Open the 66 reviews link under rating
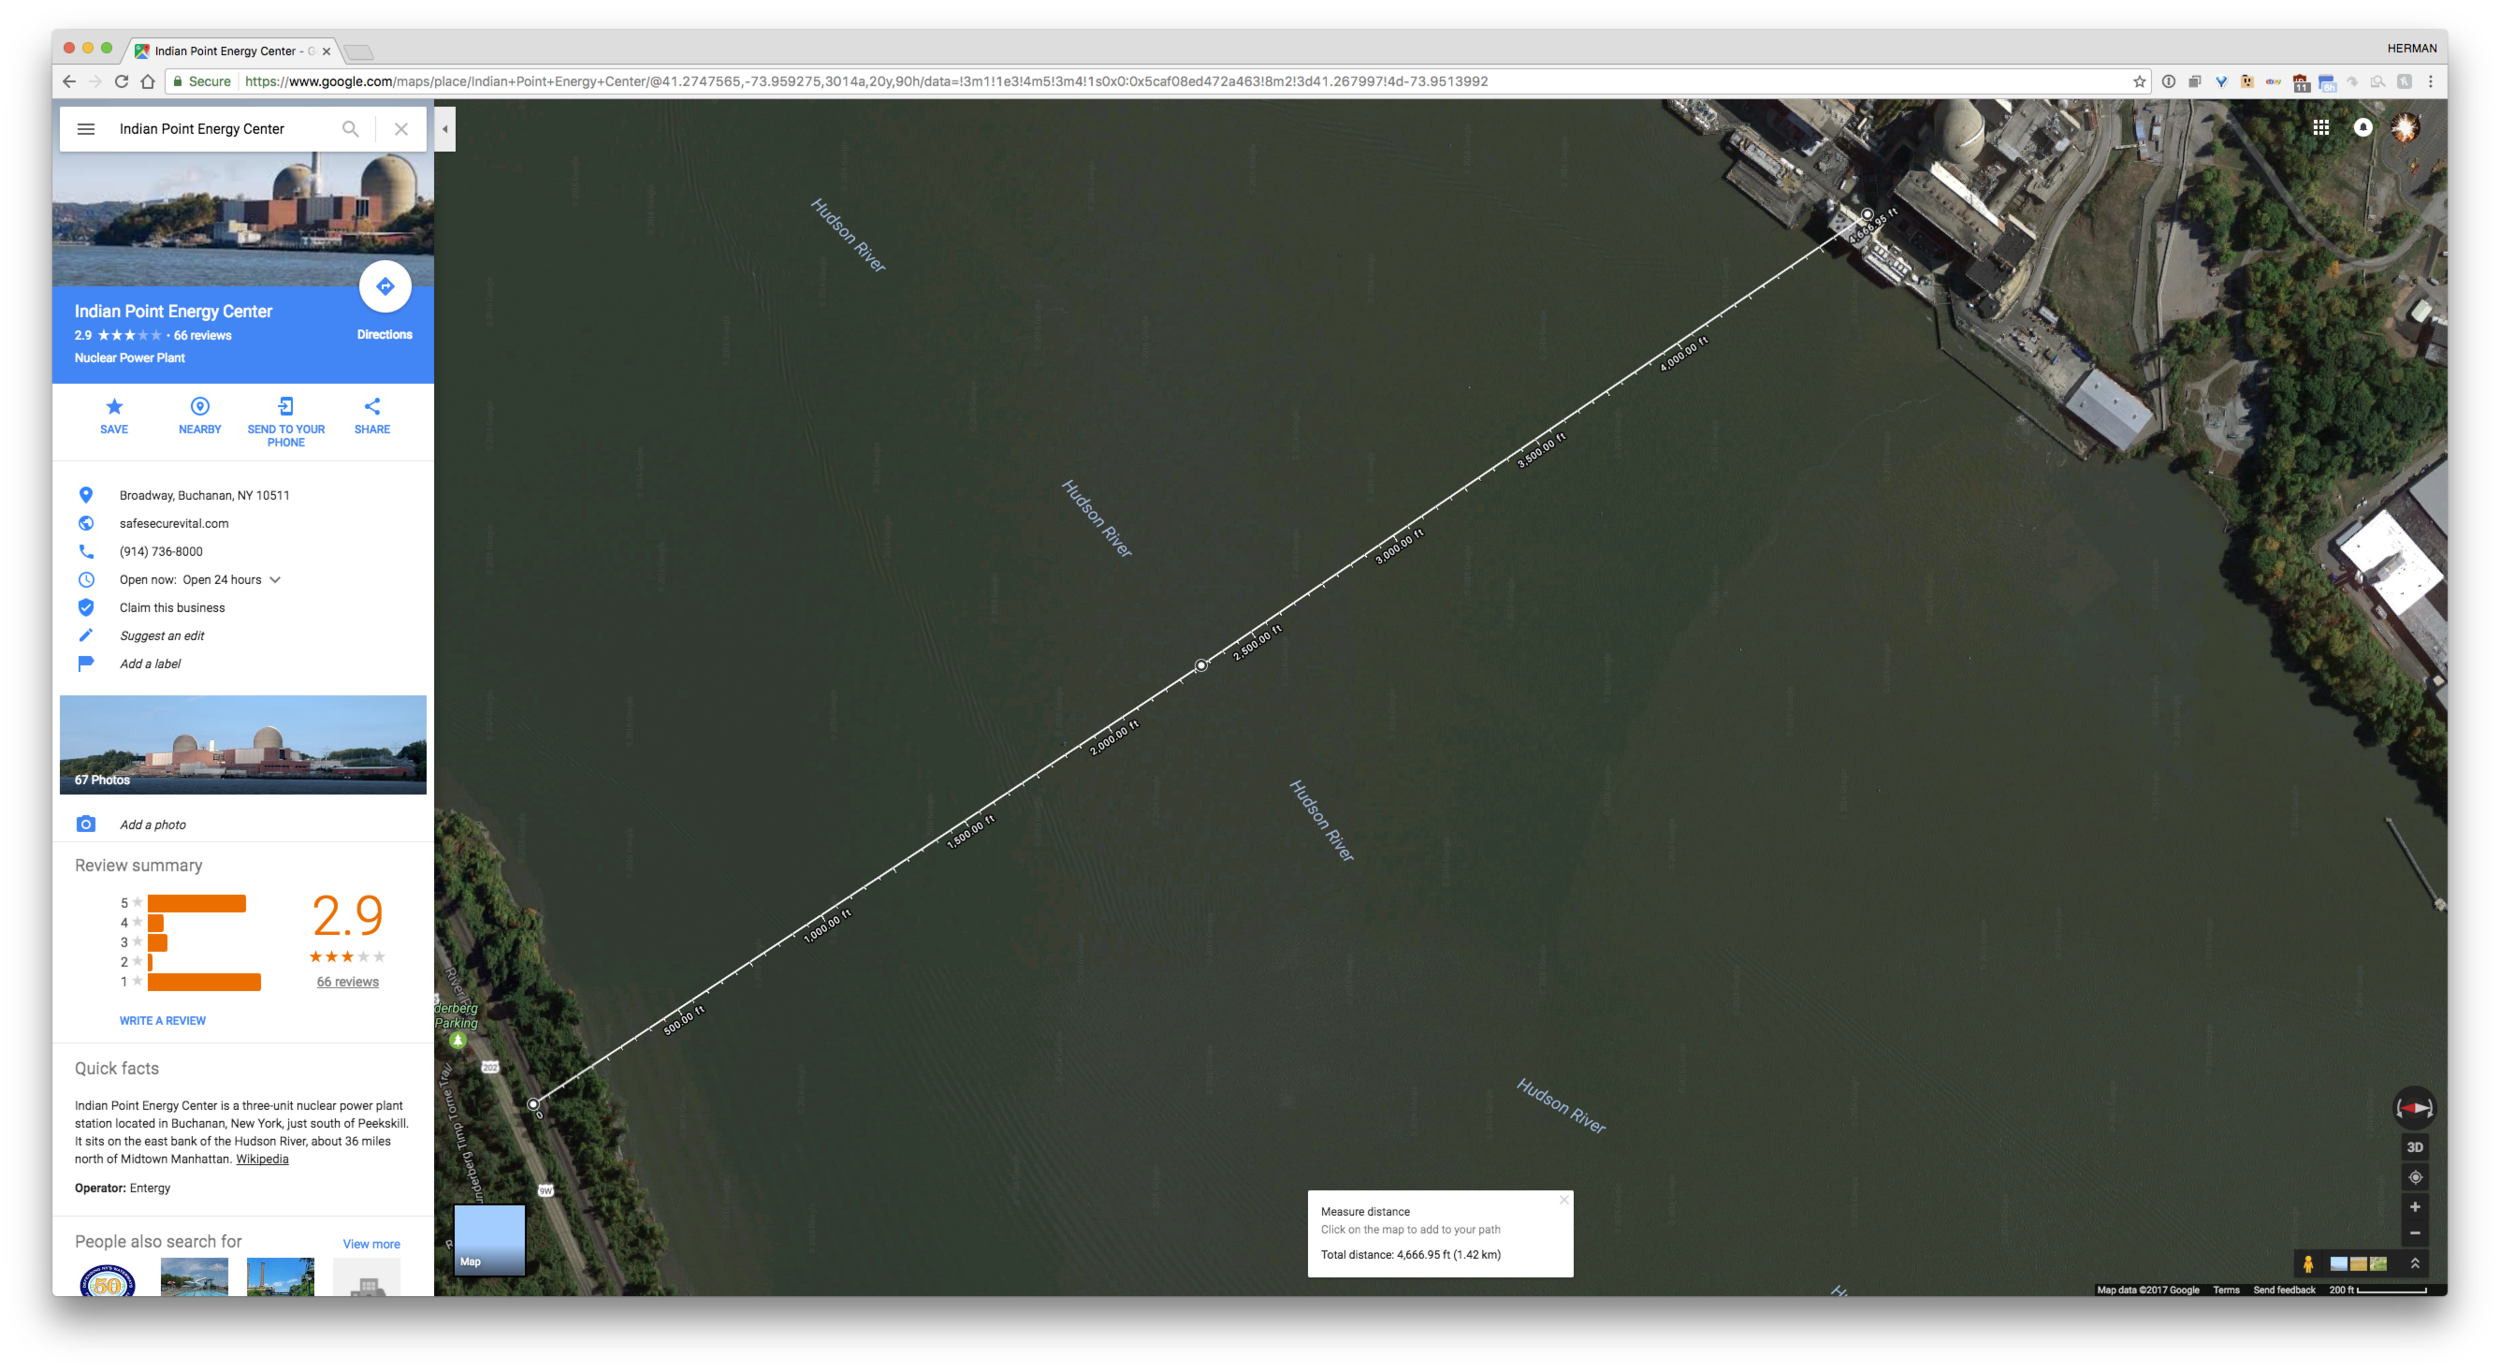Screen dimensions: 2500x1371 pos(348,982)
